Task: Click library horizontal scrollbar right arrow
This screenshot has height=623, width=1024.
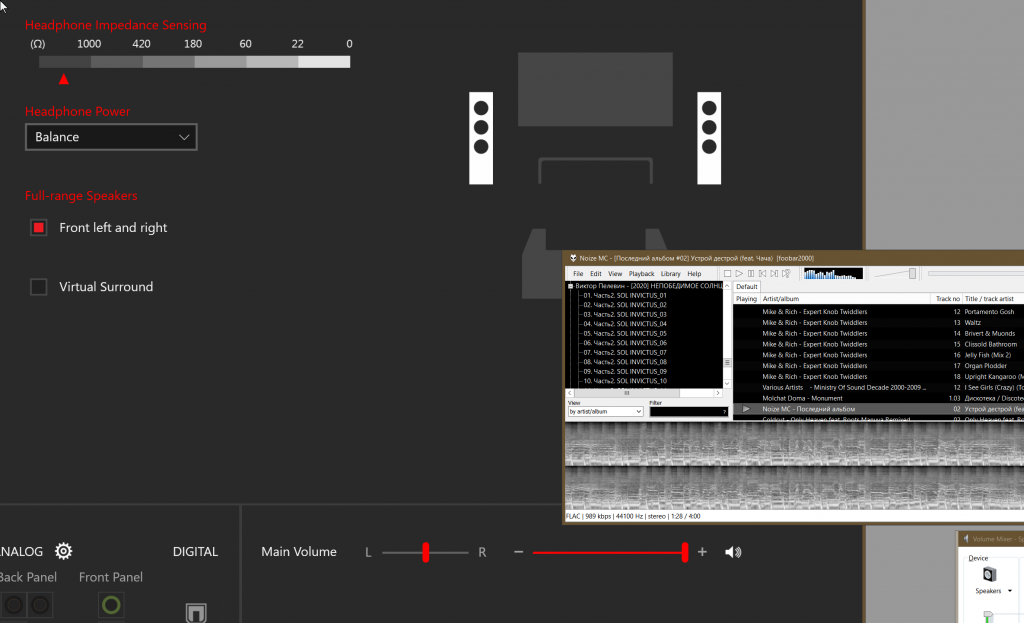Action: click(x=718, y=393)
